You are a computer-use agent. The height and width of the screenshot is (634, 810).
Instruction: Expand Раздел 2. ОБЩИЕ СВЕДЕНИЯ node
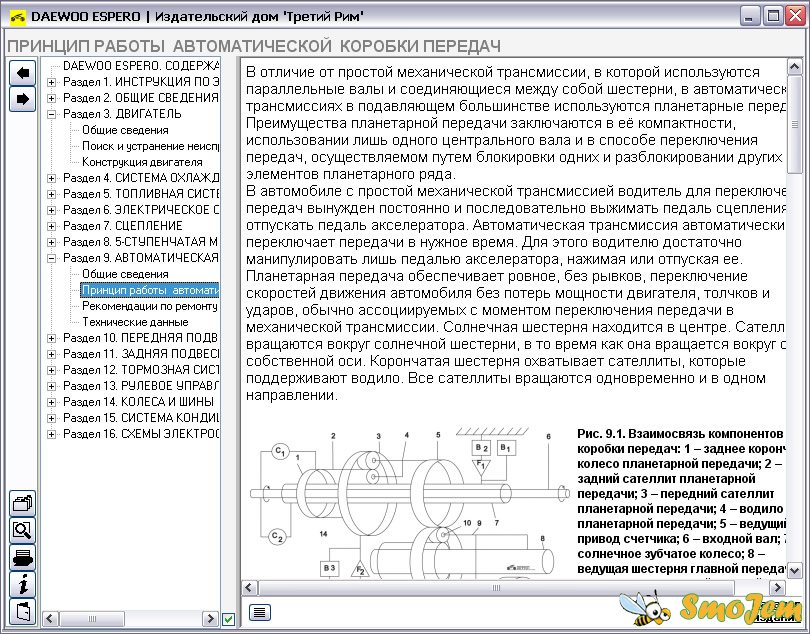[x=51, y=98]
